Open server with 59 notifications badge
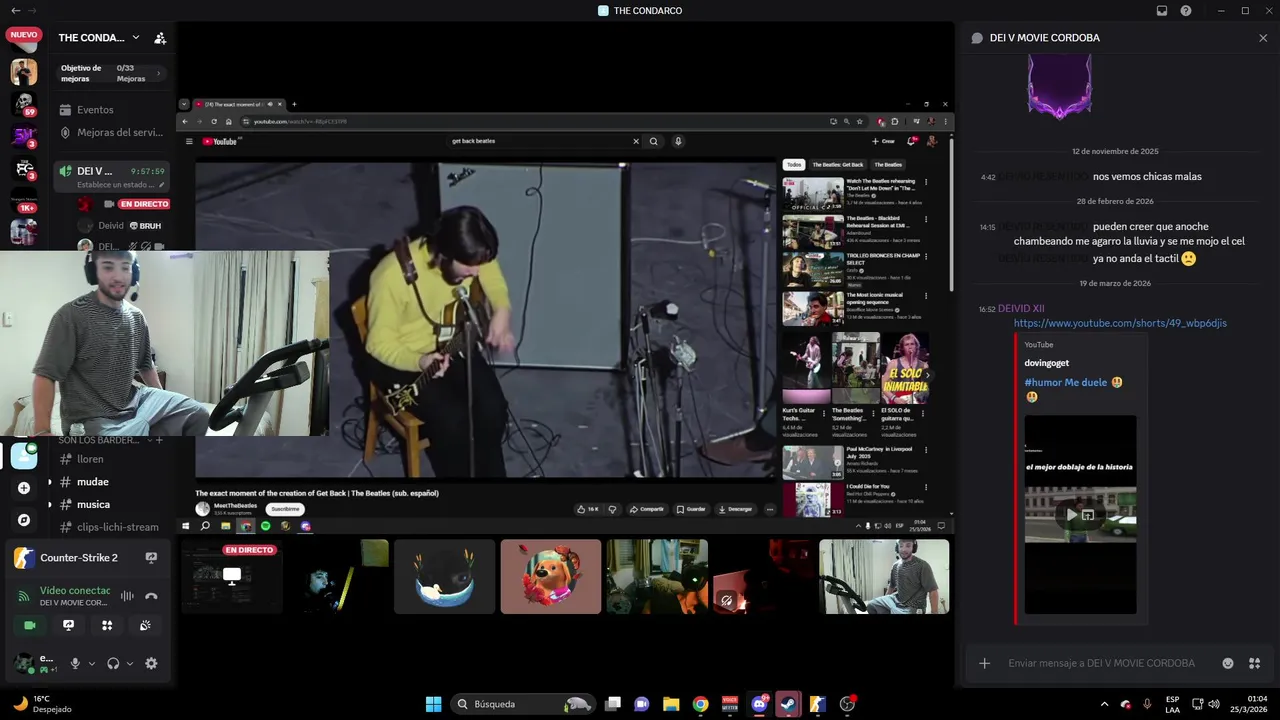Viewport: 1280px width, 720px height. point(24,104)
